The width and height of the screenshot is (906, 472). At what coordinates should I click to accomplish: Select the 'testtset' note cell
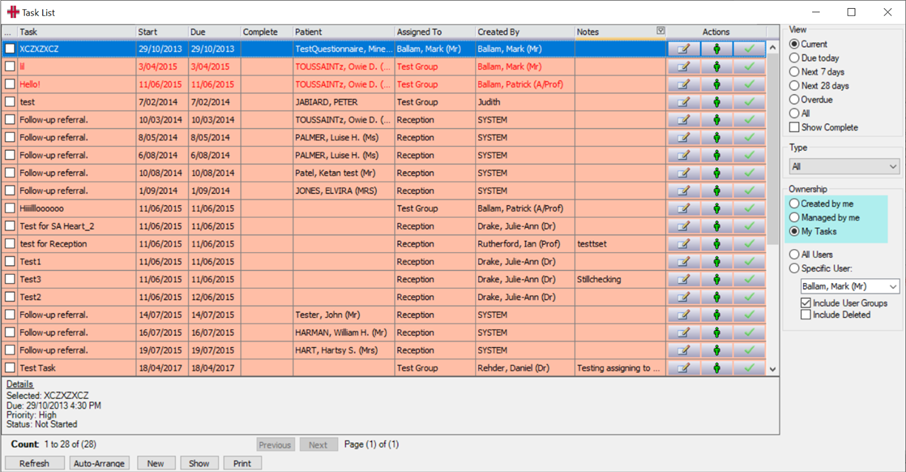[620, 244]
